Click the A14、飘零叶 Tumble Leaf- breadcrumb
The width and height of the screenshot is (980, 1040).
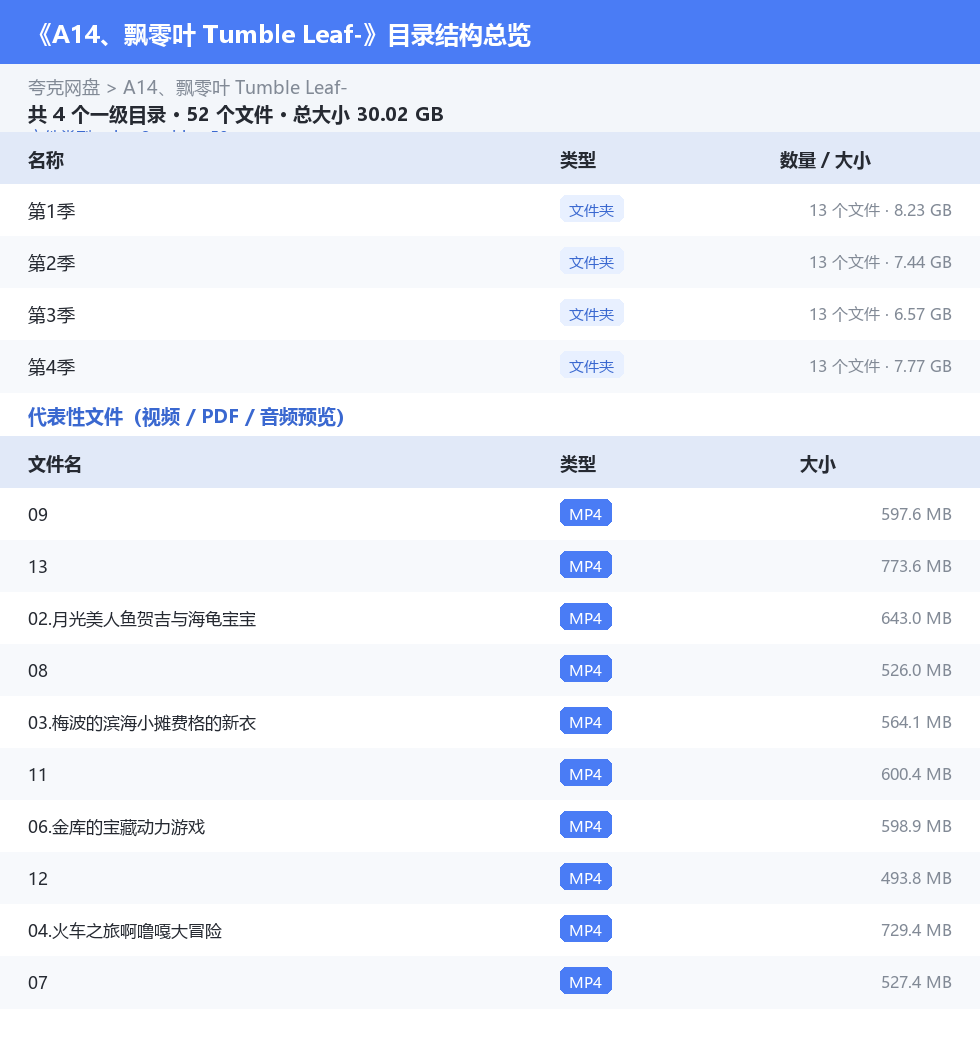[x=235, y=88]
